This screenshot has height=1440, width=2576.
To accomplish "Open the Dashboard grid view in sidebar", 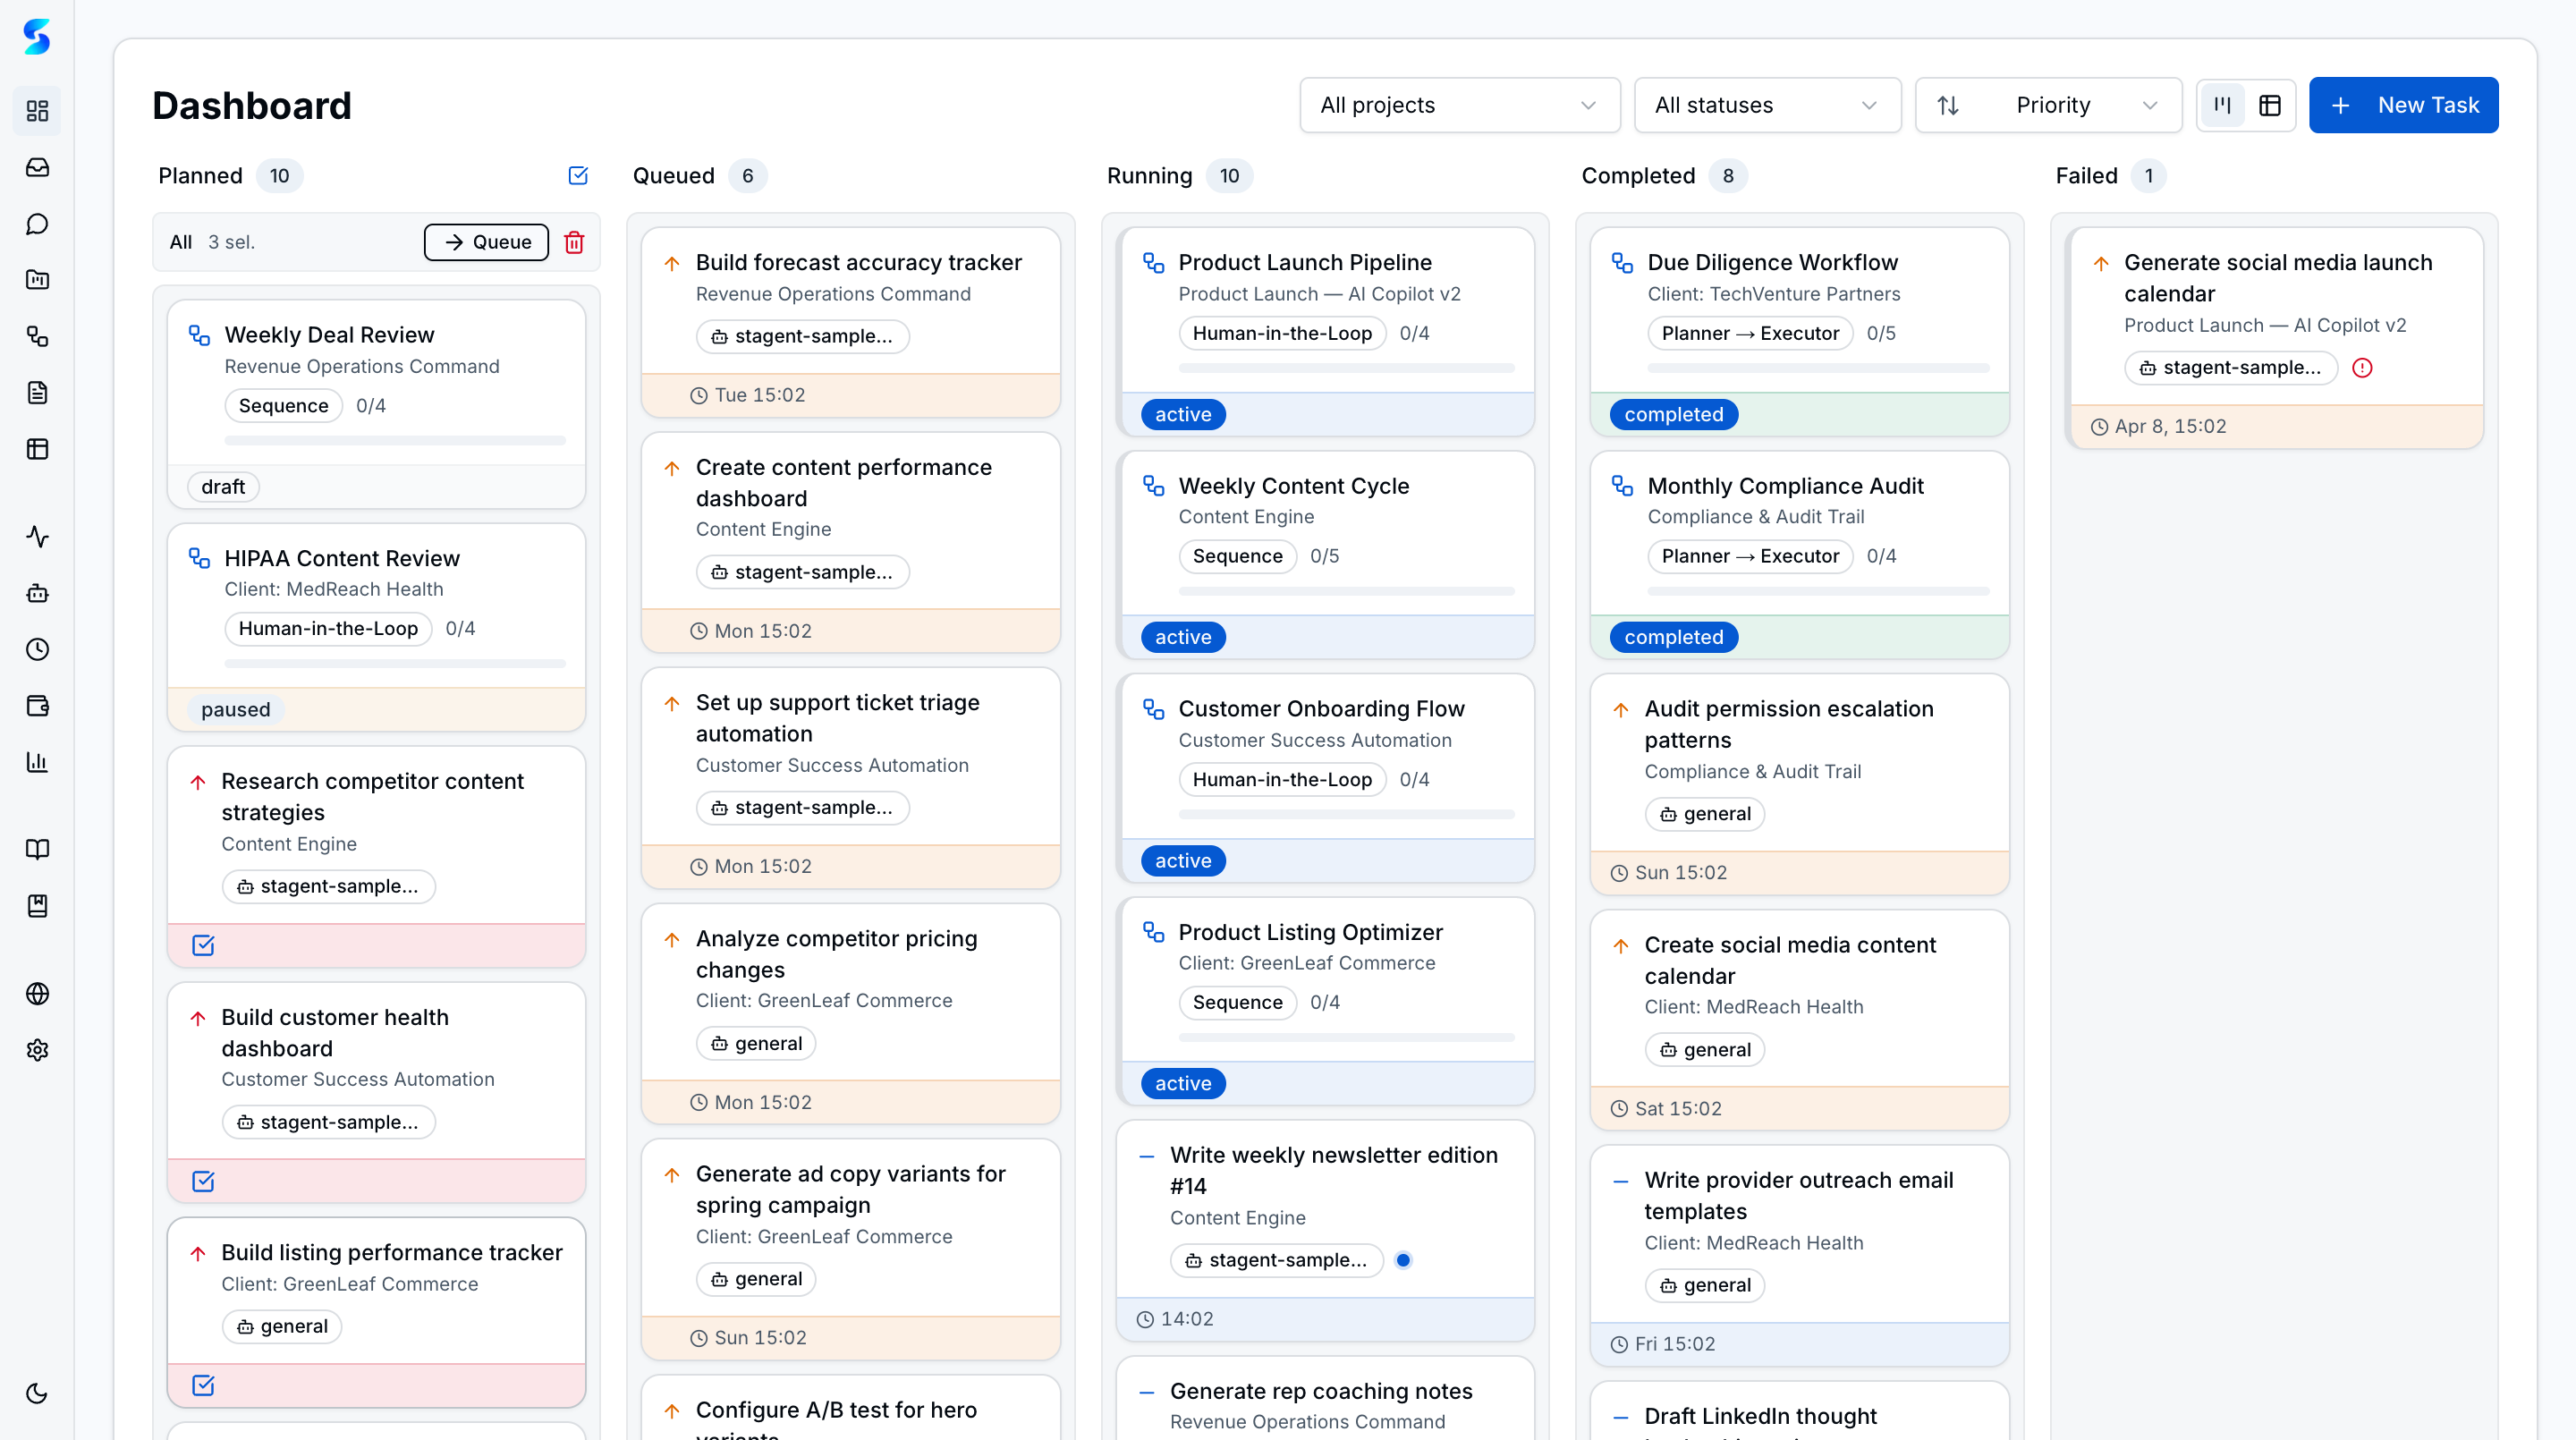I will coord(37,111).
